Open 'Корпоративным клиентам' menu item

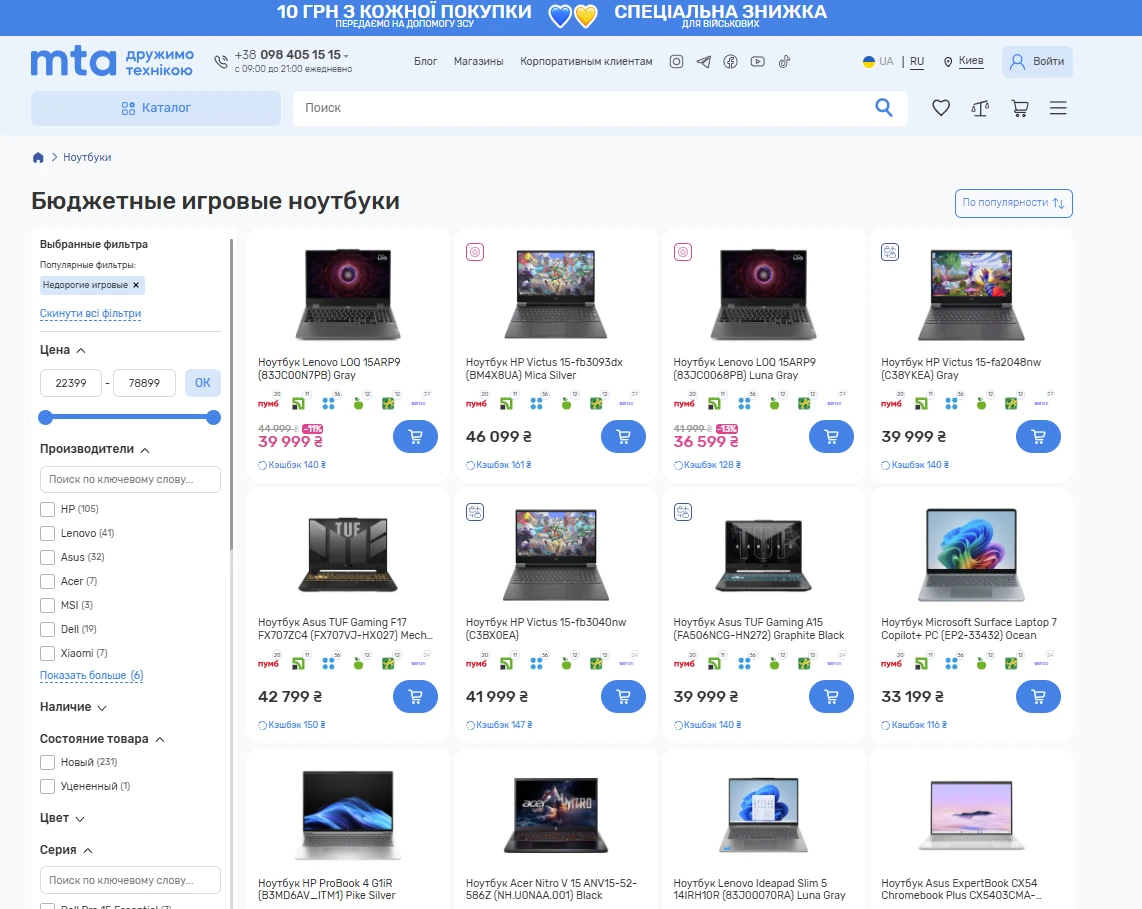tap(586, 62)
